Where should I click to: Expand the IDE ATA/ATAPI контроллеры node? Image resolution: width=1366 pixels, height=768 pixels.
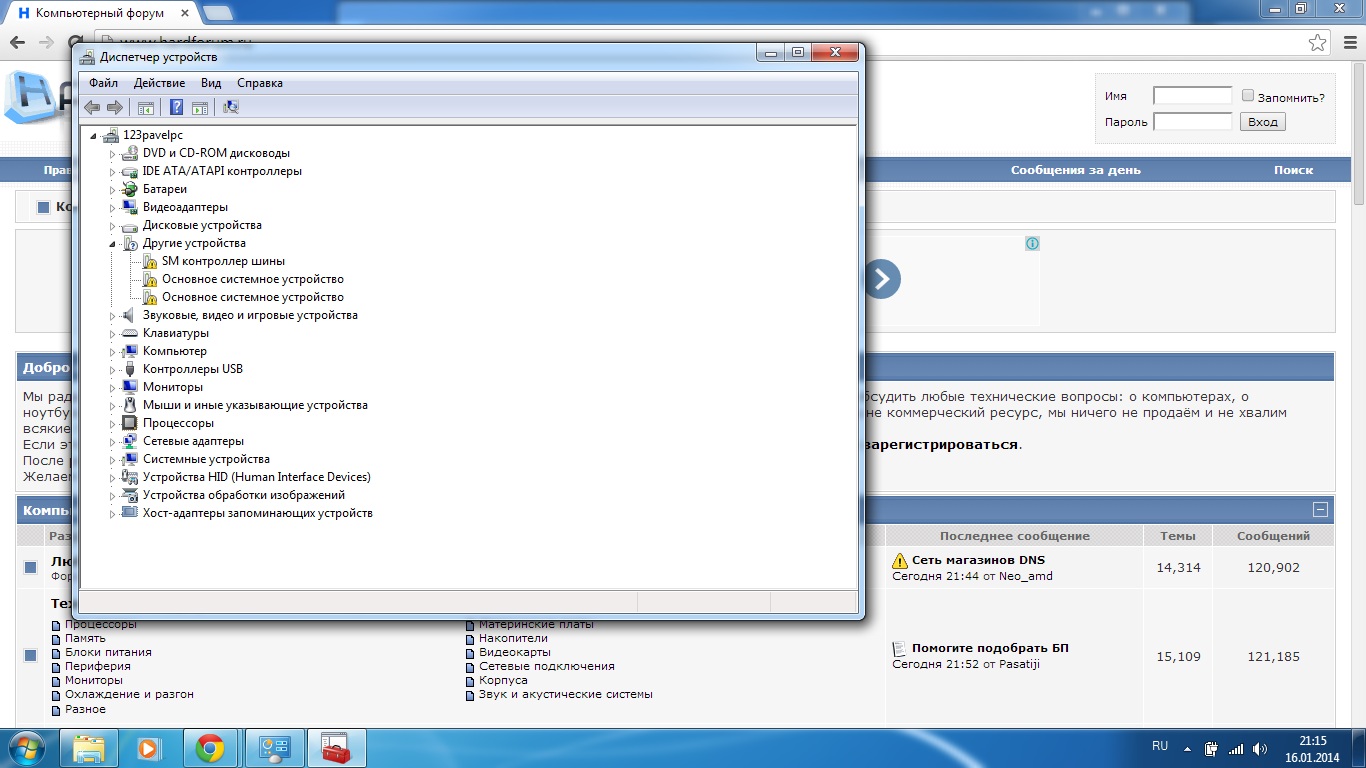click(x=113, y=171)
